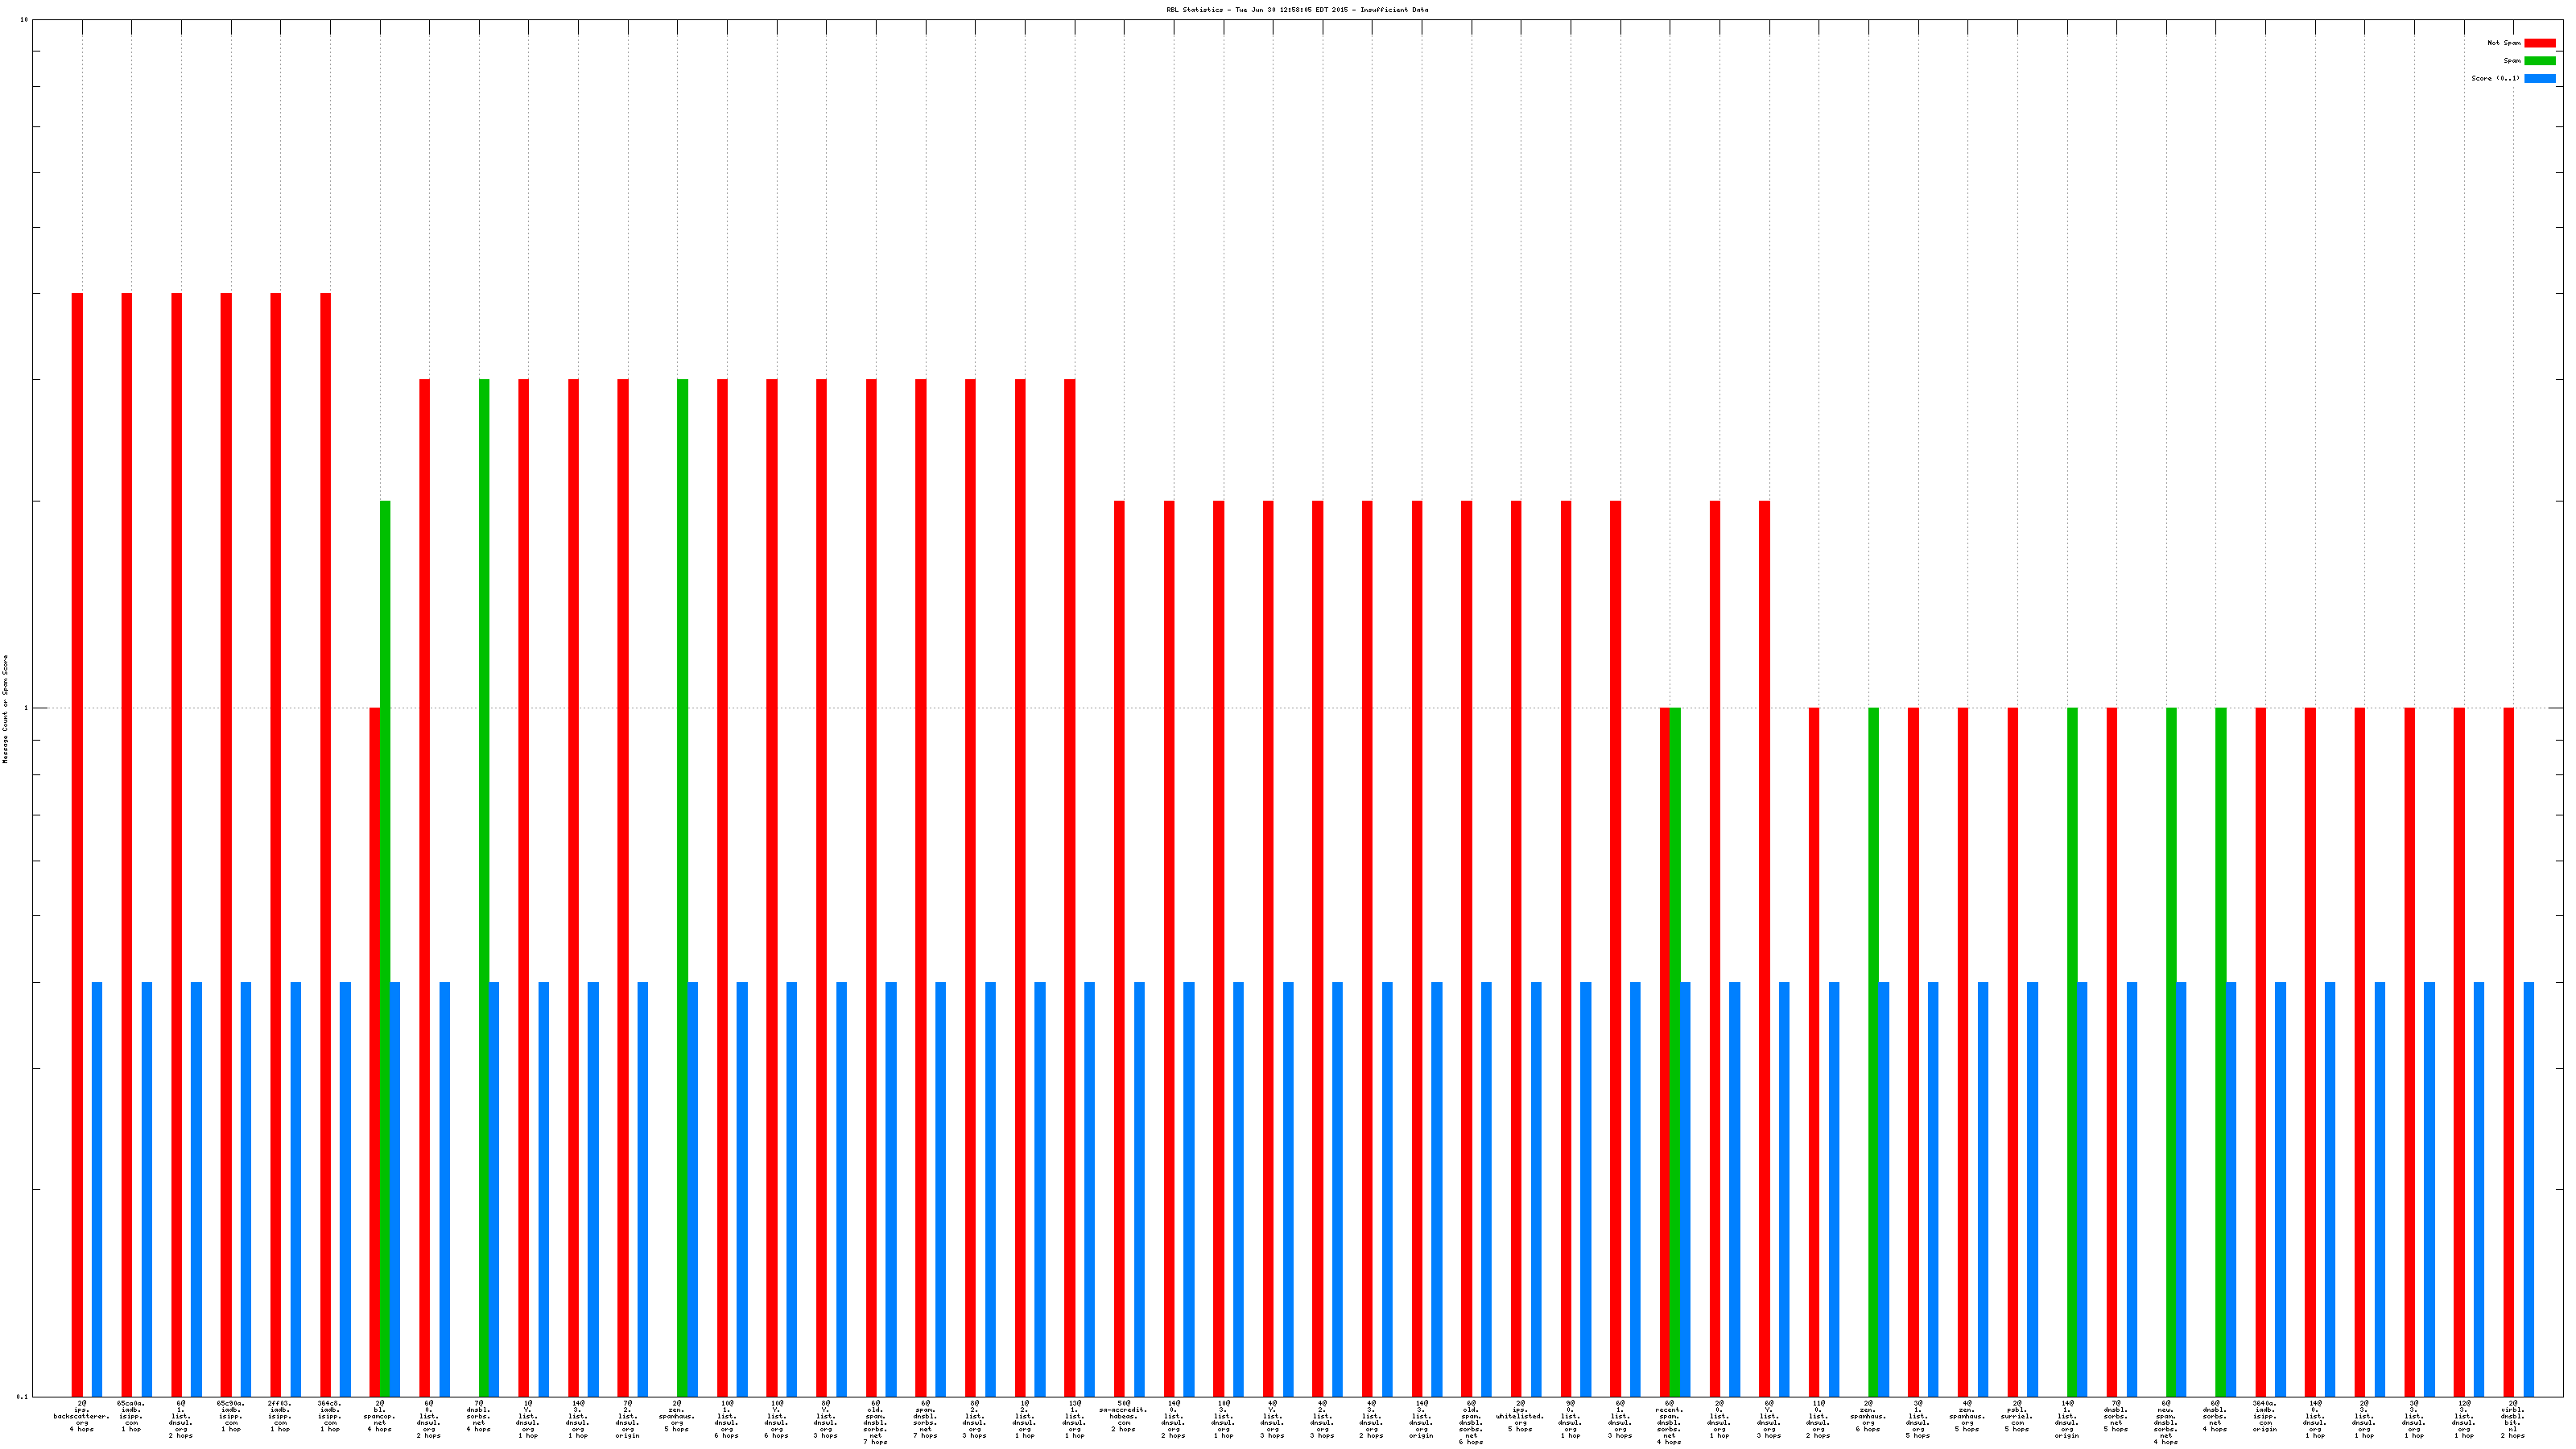2576x1449 pixels.
Task: Click the y-axis tick label 1
Action: pos(26,708)
